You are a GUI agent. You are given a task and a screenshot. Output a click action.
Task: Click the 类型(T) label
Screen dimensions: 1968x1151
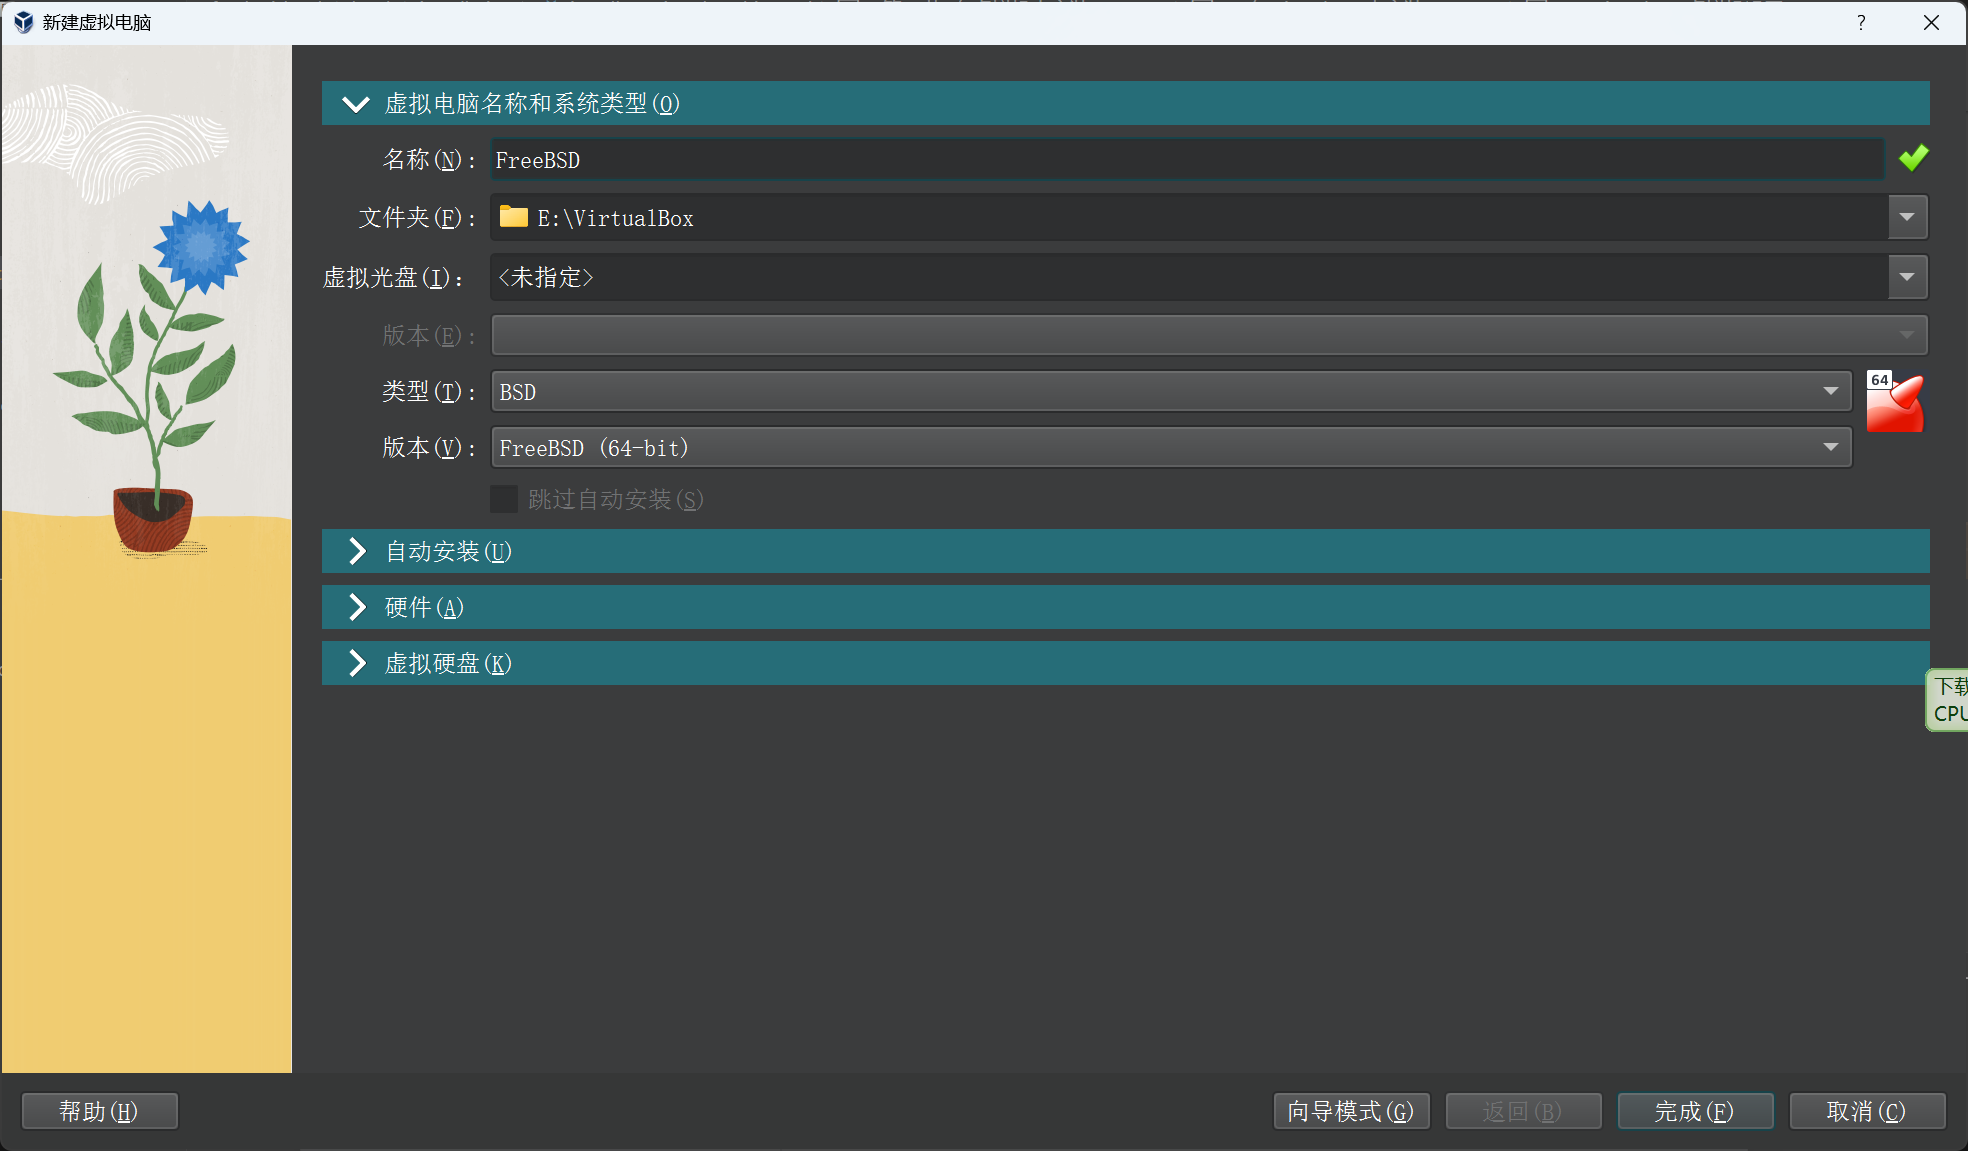click(428, 392)
